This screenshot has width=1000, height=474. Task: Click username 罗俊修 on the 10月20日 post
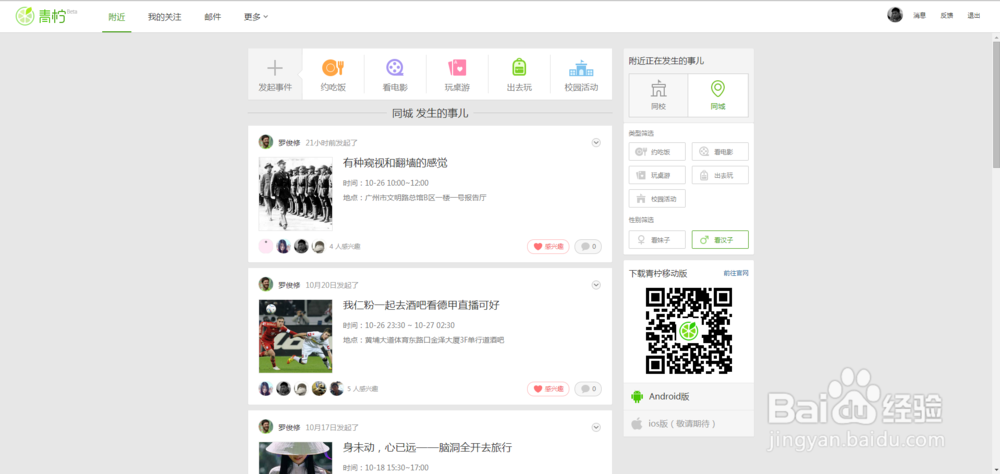click(x=289, y=285)
